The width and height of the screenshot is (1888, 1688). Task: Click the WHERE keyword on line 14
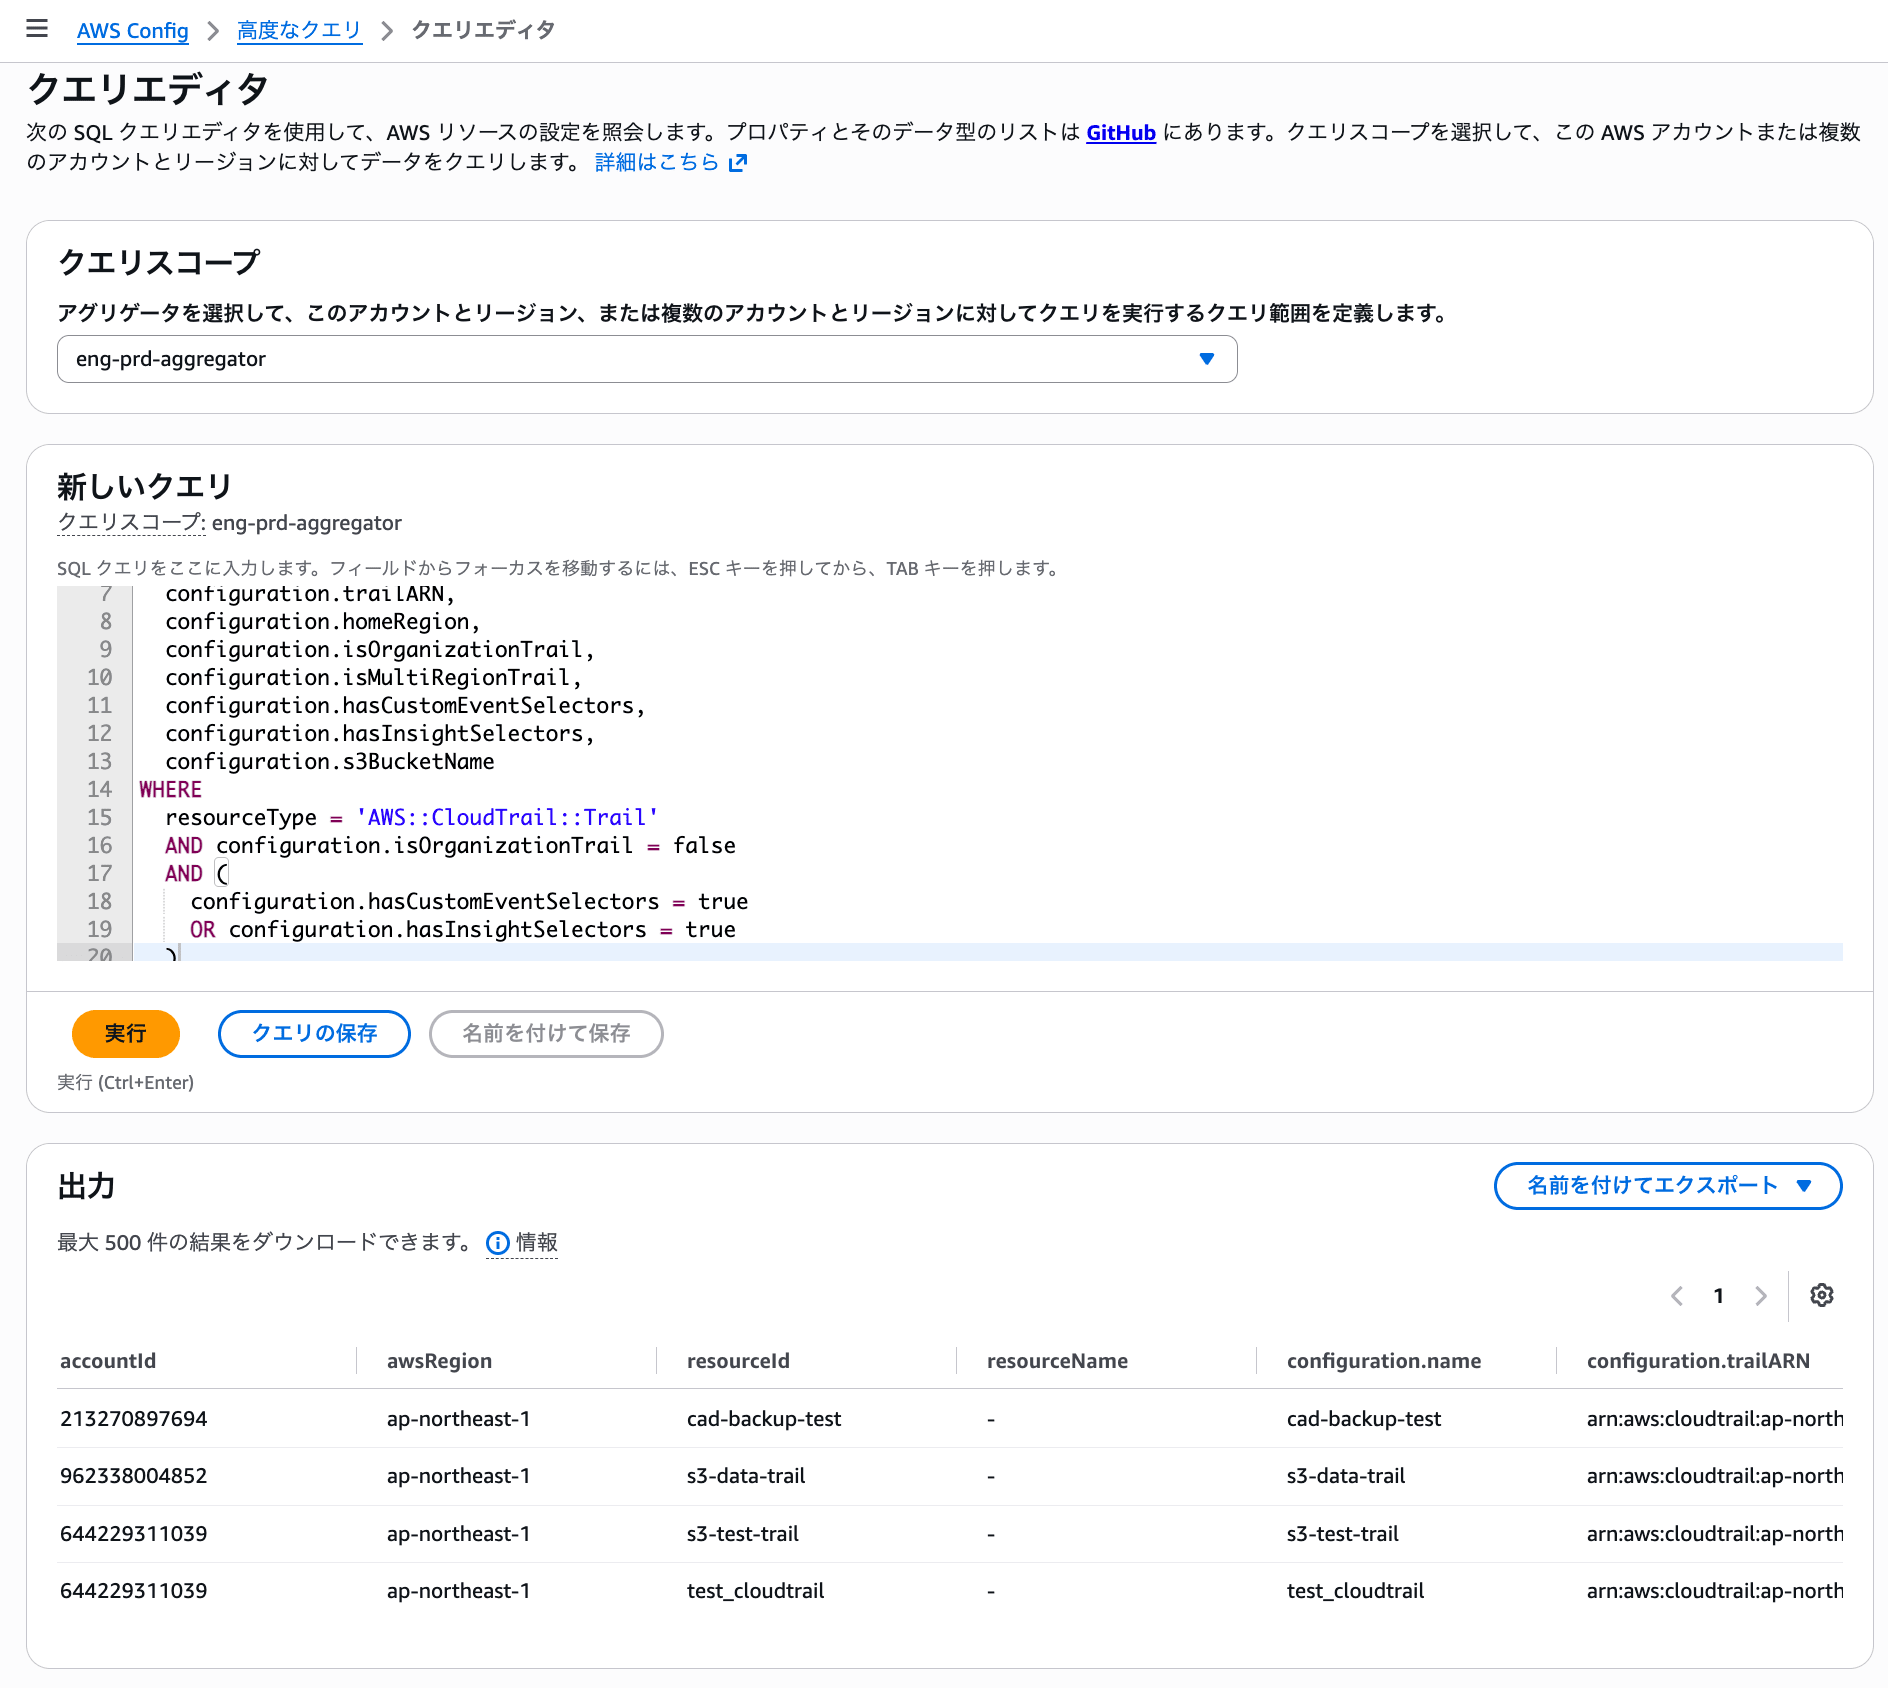coord(170,789)
